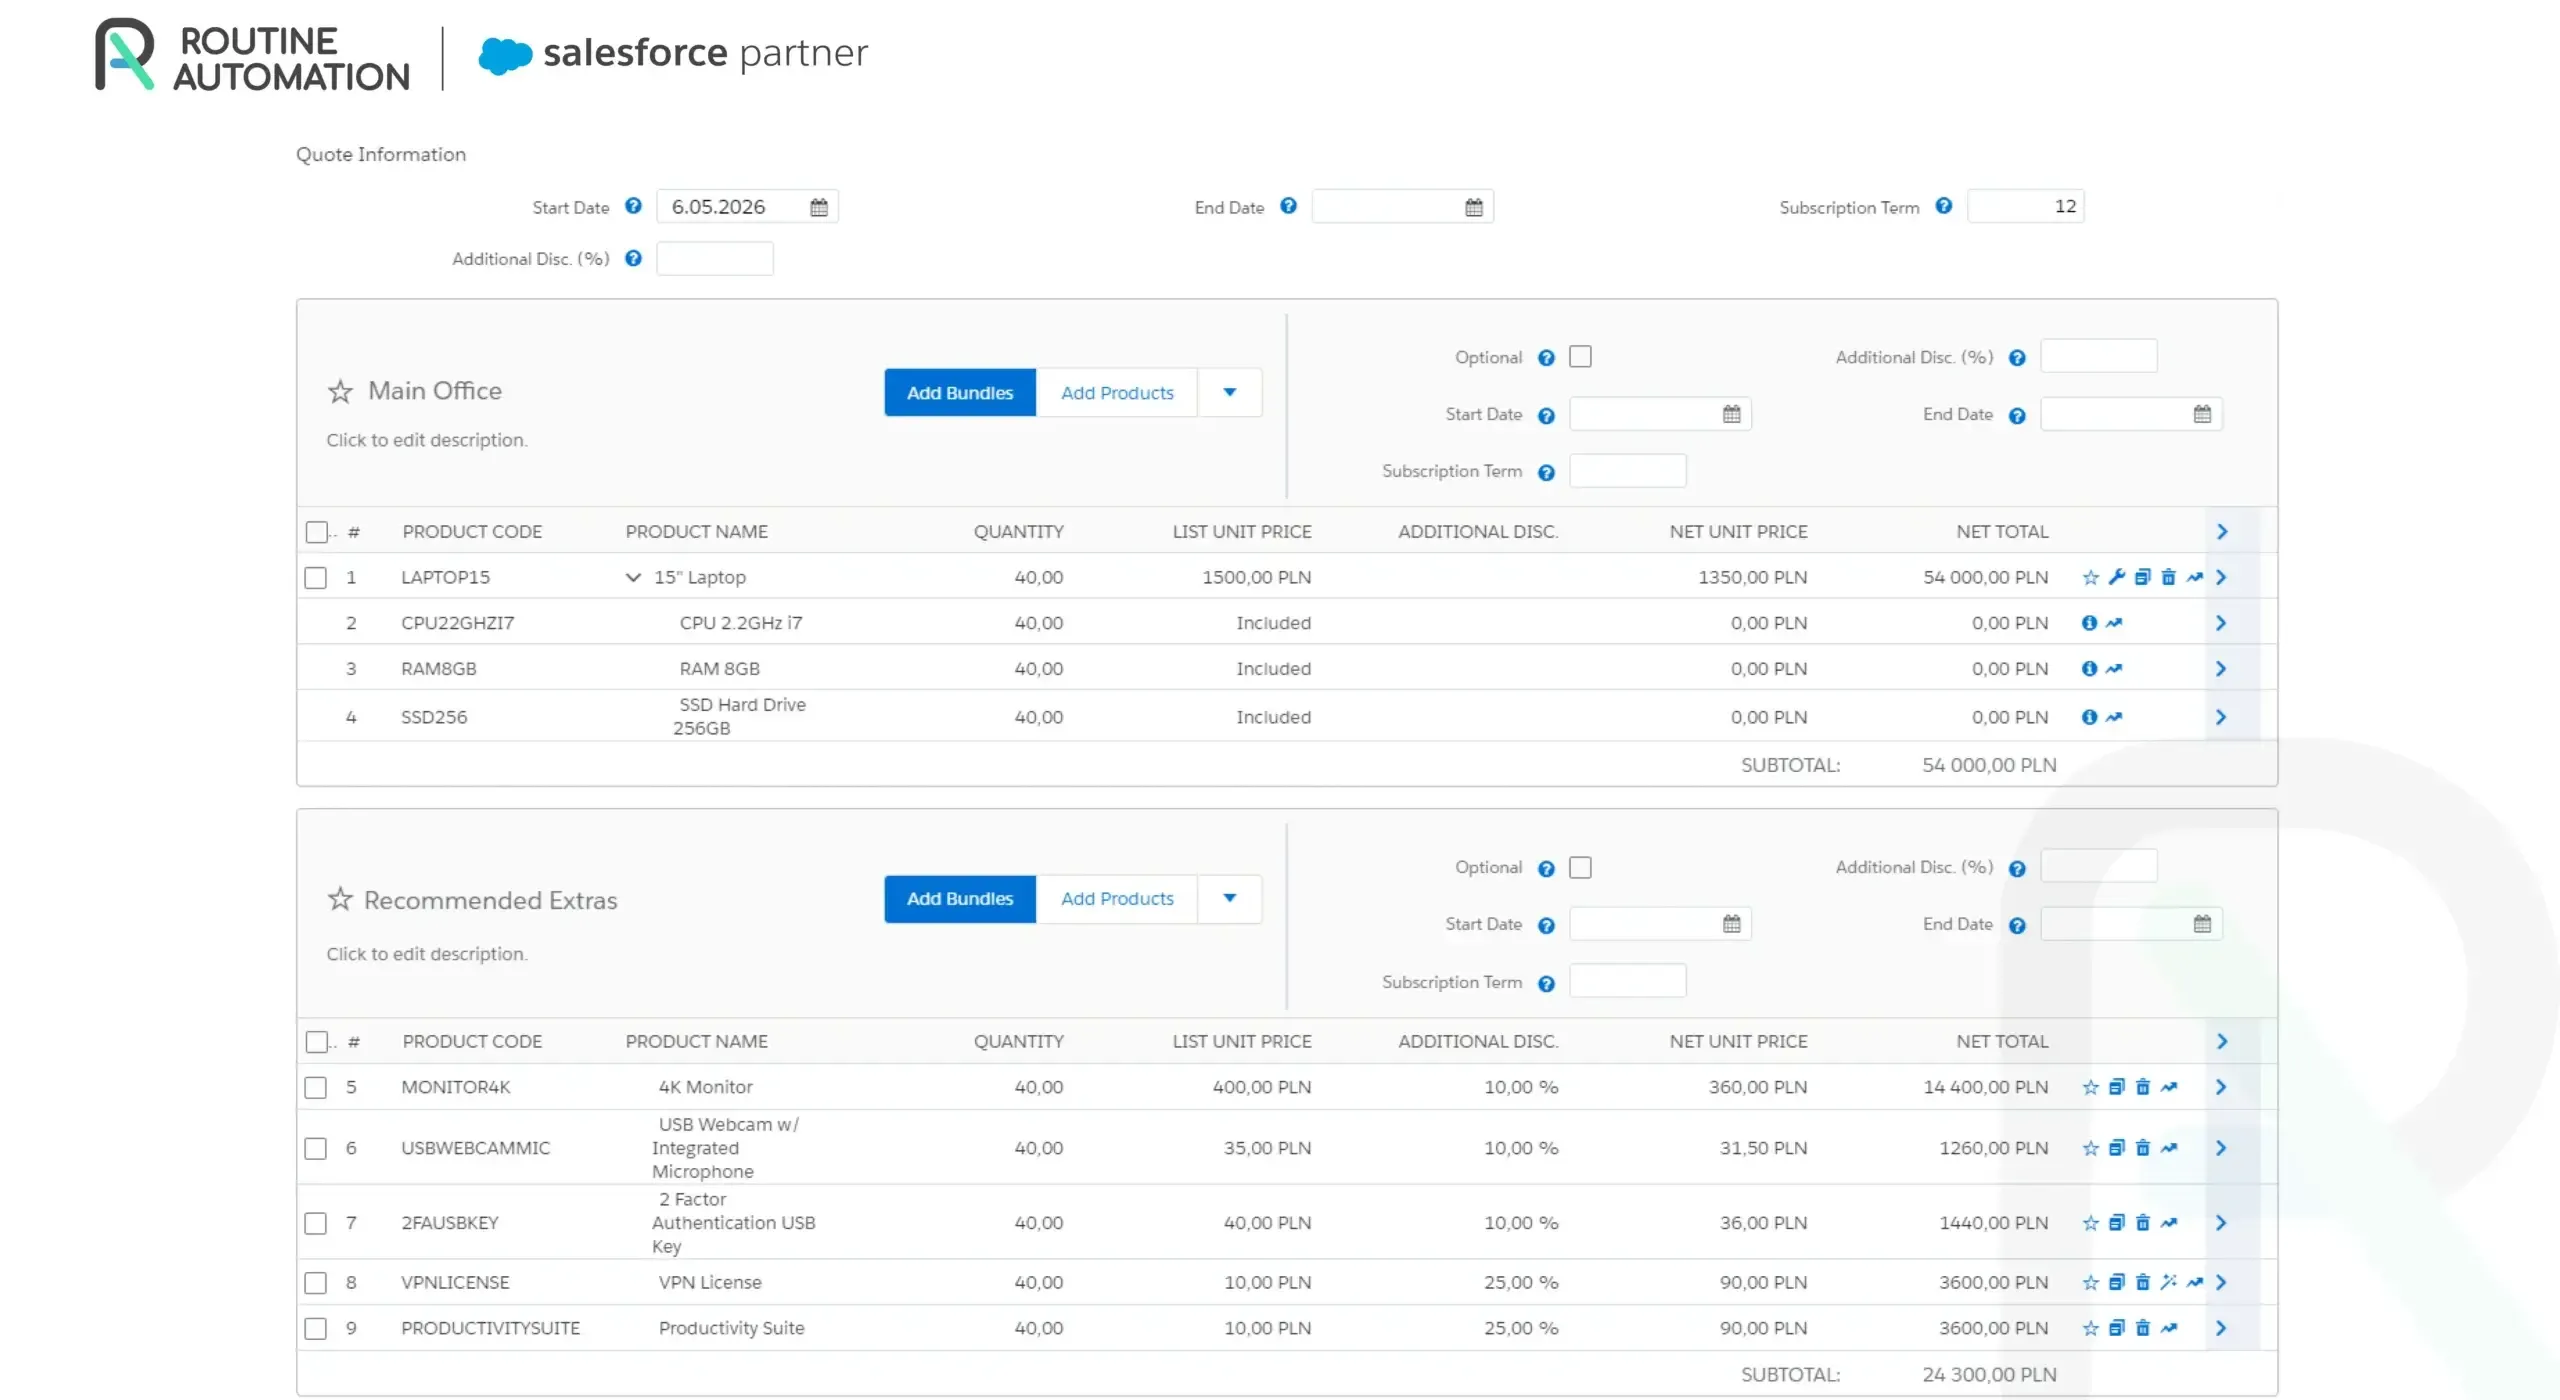2560x1400 pixels.
Task: Click Add Bundles in Main Office group
Action: (x=960, y=392)
